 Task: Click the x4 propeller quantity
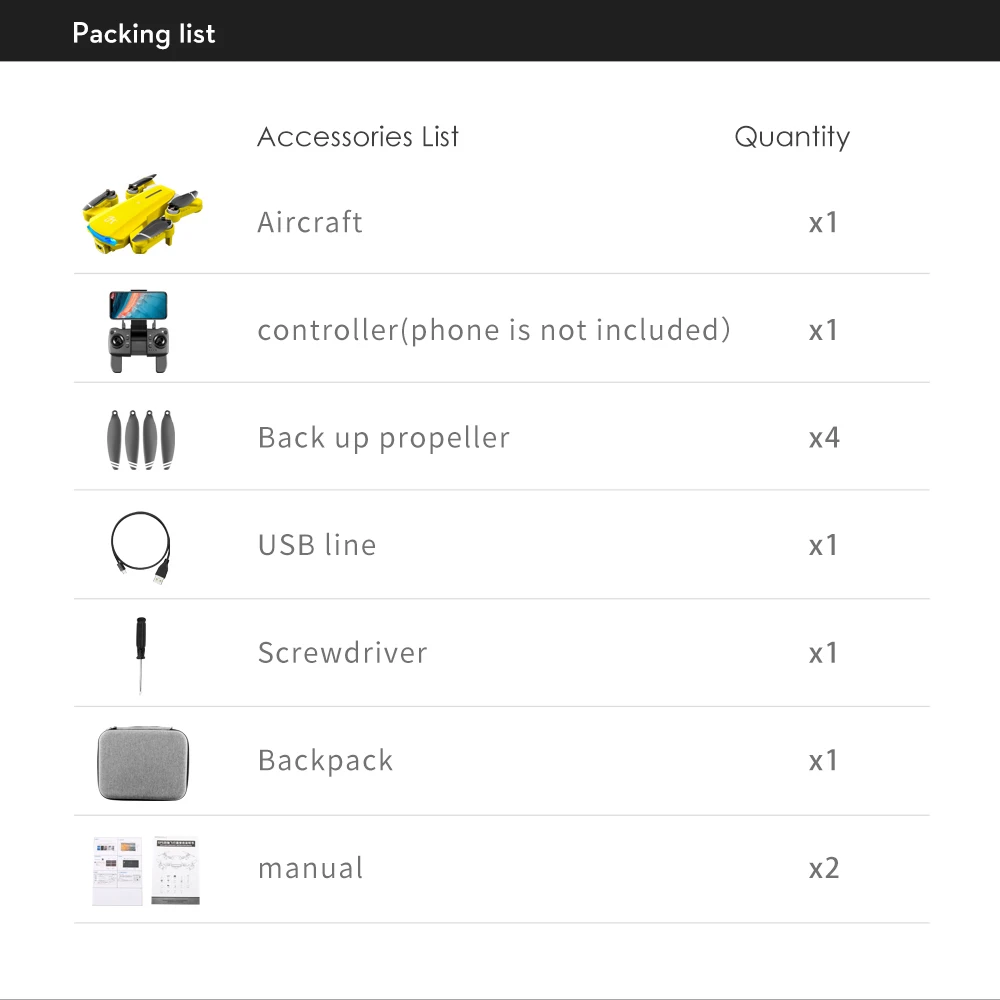[x=824, y=438]
